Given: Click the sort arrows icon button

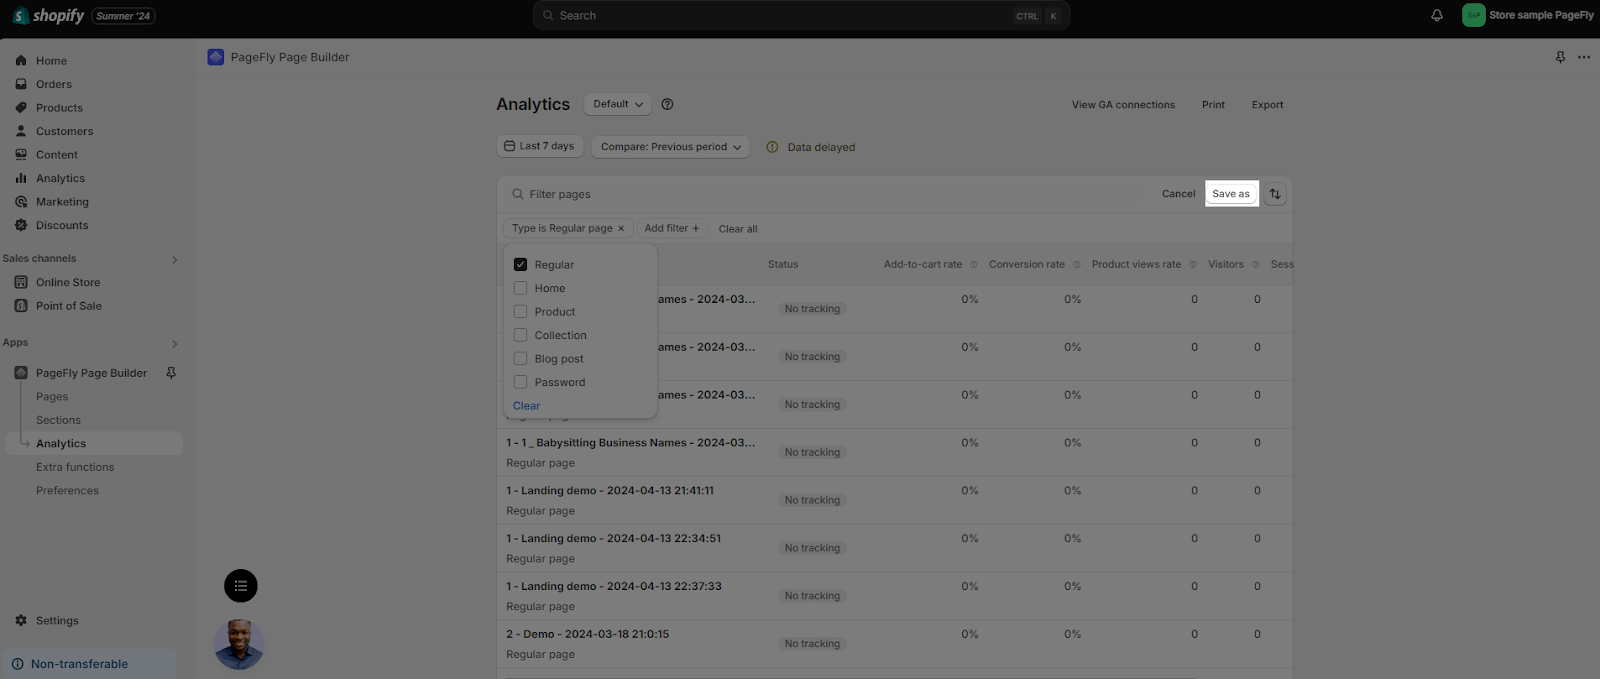Looking at the screenshot, I should click(x=1274, y=194).
